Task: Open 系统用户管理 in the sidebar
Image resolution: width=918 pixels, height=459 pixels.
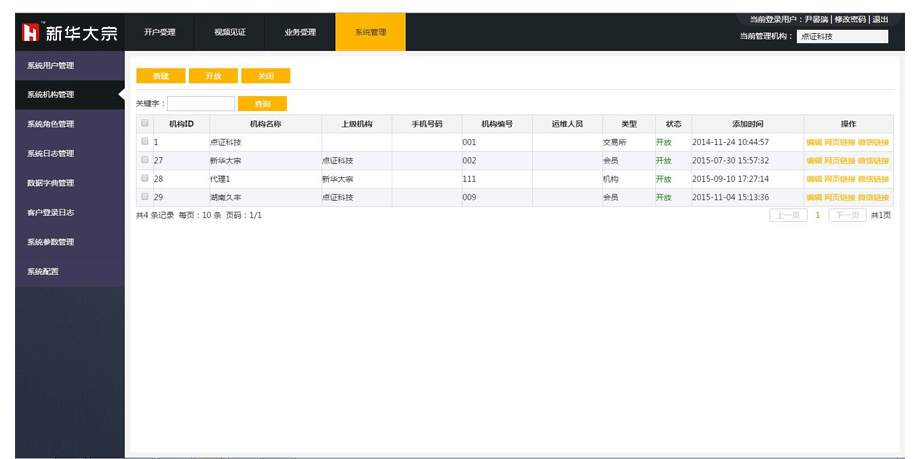Action: 70,66
